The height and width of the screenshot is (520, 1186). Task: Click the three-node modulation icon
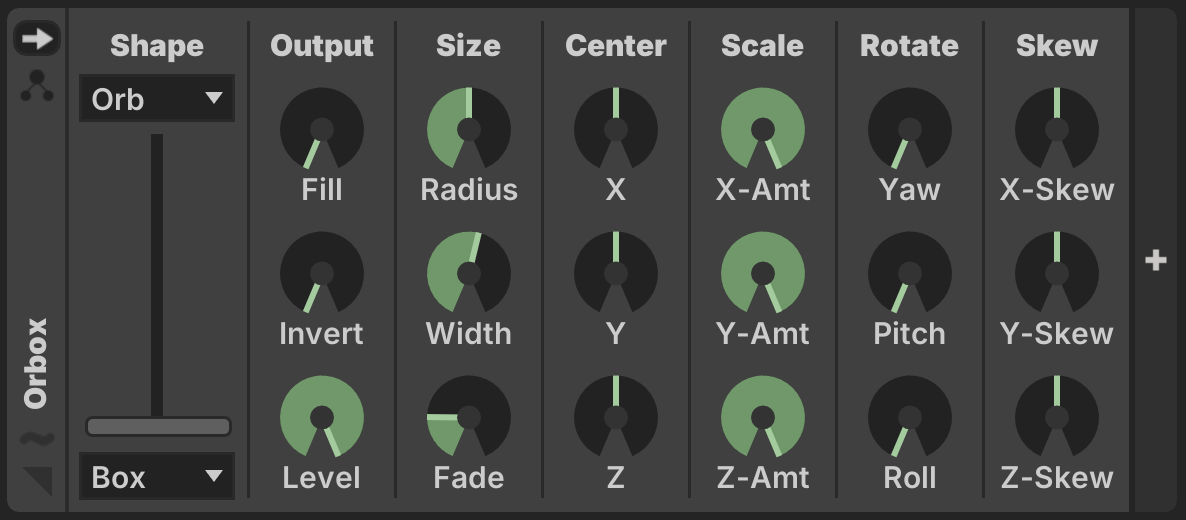37,88
